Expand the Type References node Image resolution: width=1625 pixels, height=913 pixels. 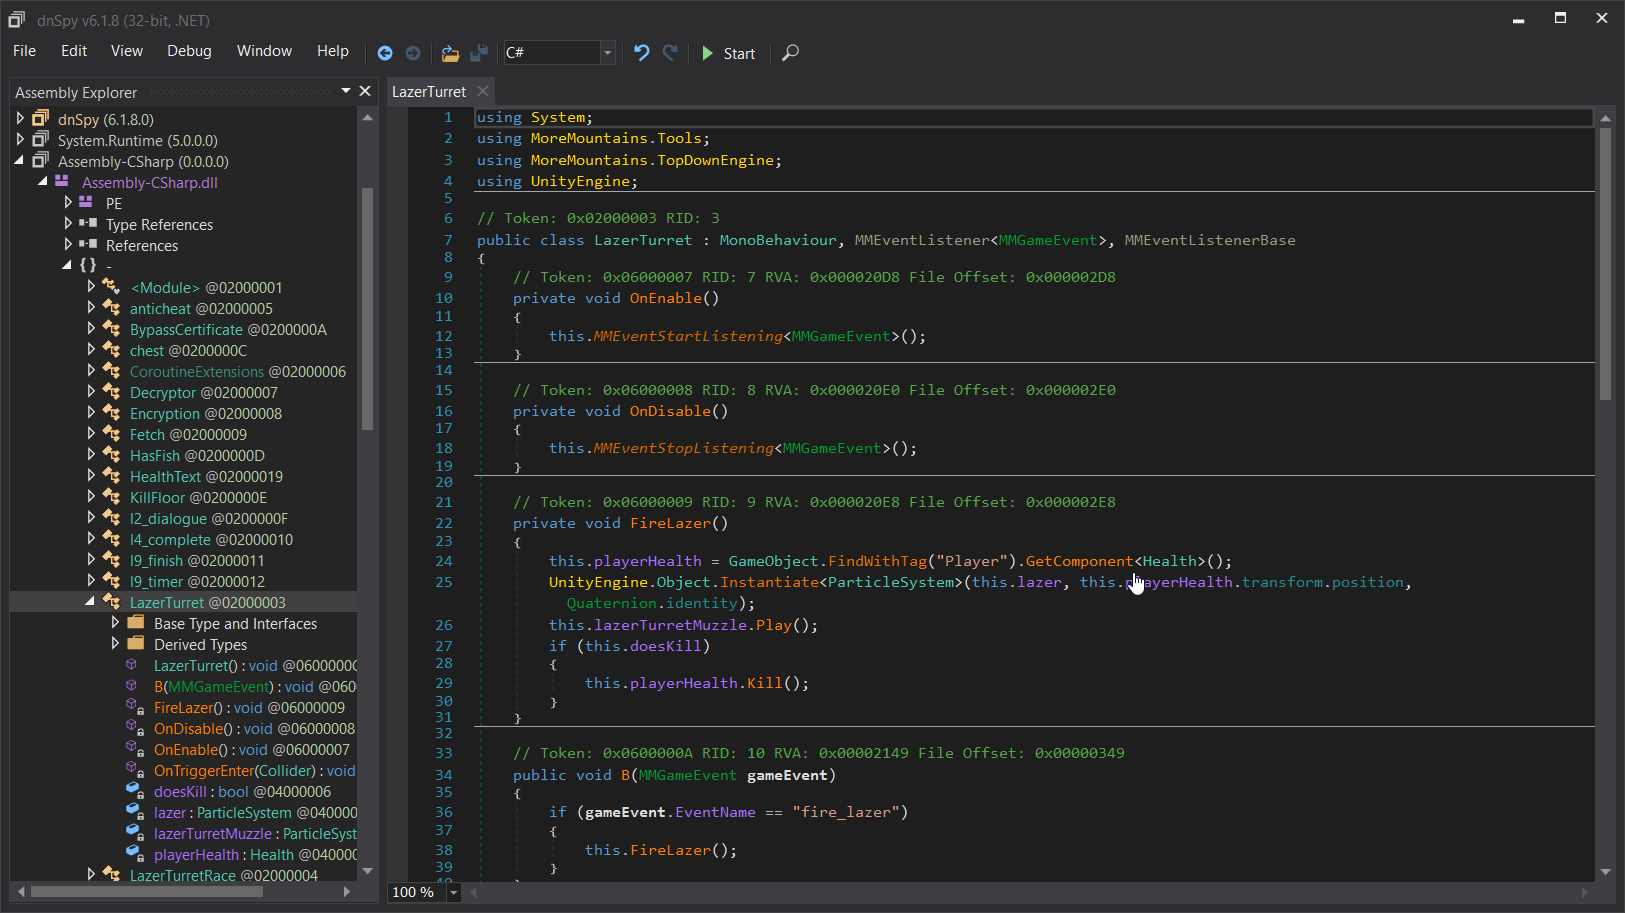[67, 224]
